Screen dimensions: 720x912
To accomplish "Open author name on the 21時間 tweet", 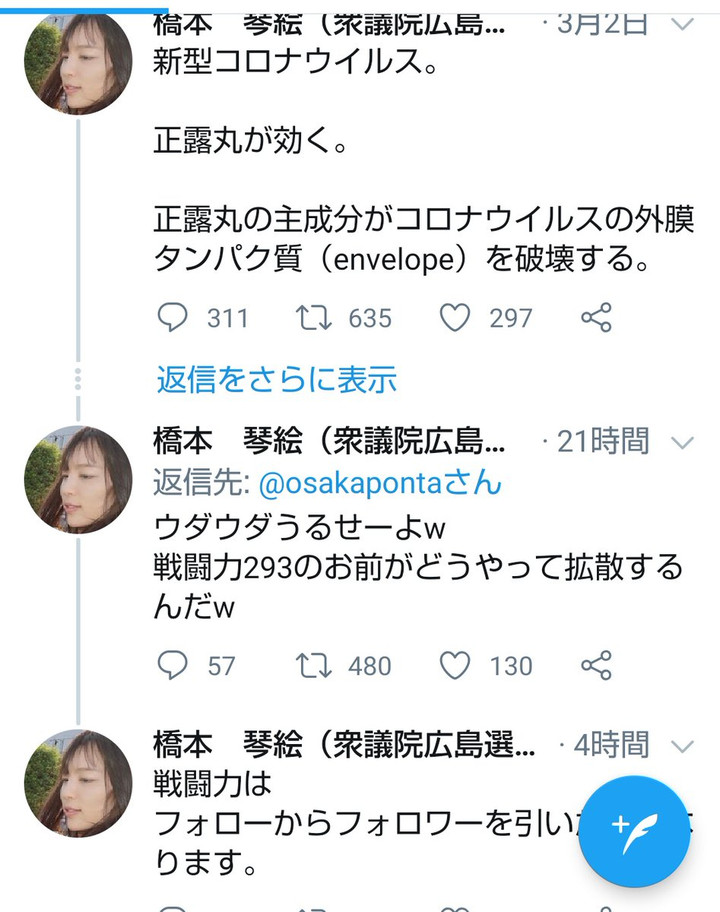I will [x=330, y=441].
